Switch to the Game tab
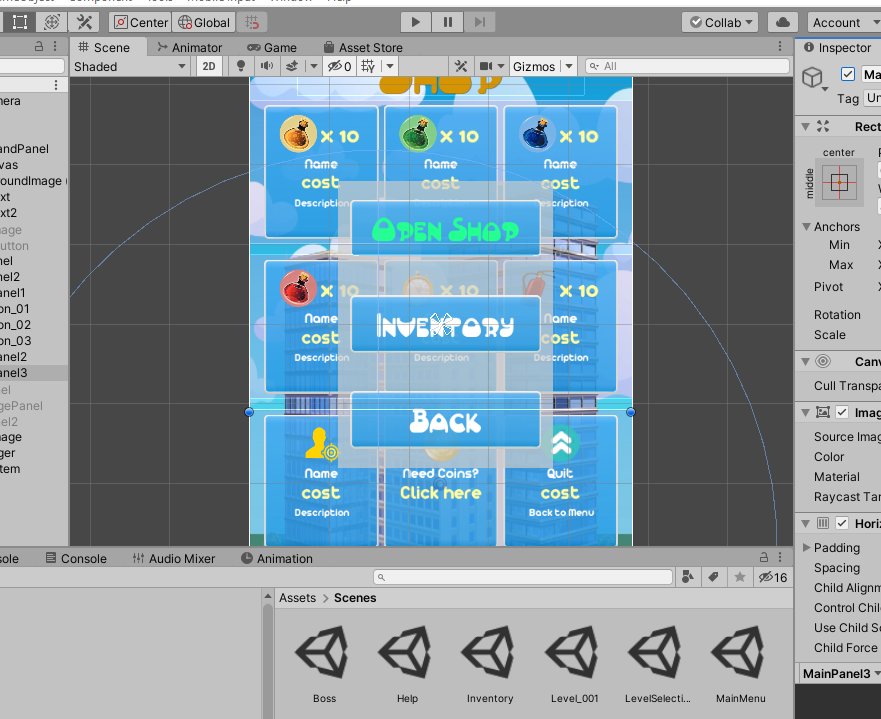Image resolution: width=881 pixels, height=719 pixels. tap(272, 47)
